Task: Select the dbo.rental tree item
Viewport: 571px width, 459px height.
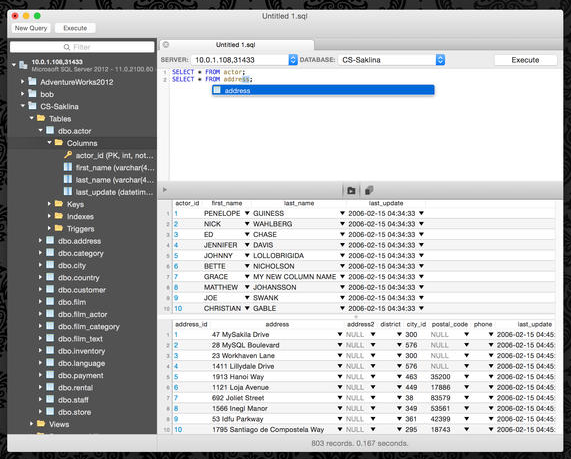Action: tap(75, 388)
